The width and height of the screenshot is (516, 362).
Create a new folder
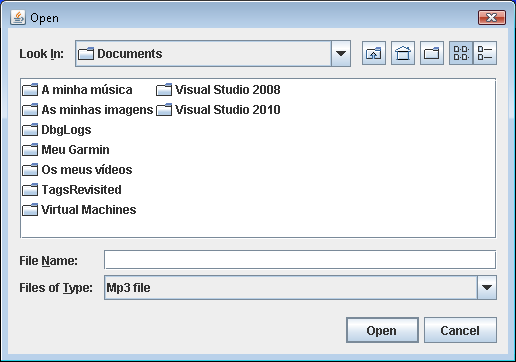point(432,53)
